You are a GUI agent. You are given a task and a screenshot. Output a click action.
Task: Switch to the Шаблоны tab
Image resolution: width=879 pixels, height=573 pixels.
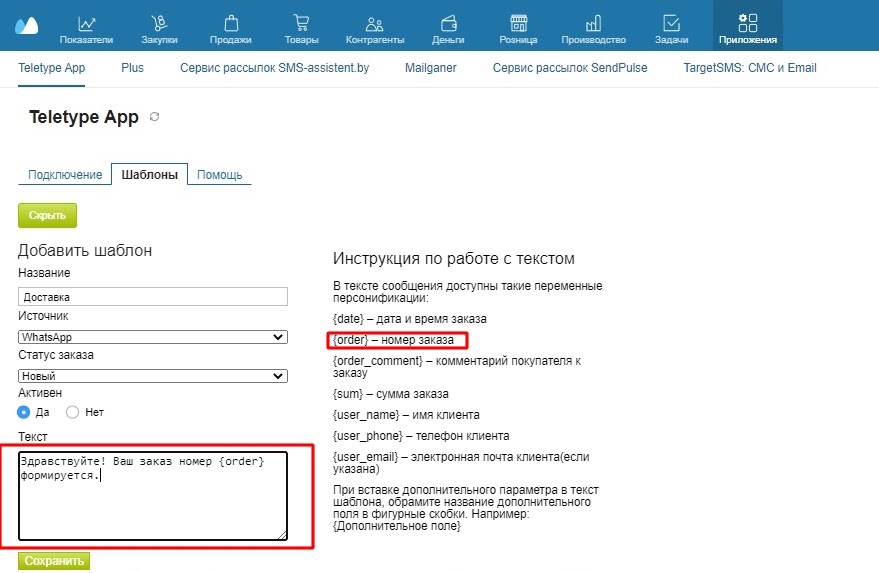[x=149, y=174]
